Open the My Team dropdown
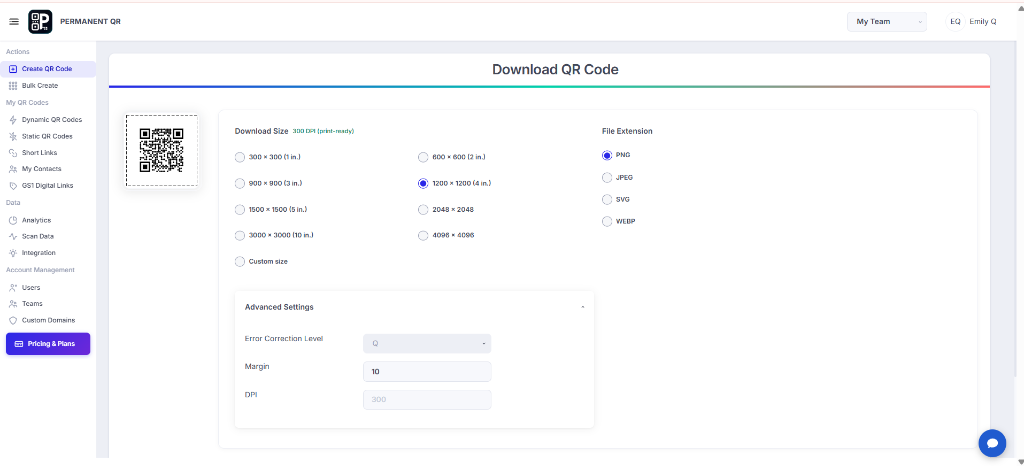Viewport: 1024px width, 466px height. click(x=887, y=22)
